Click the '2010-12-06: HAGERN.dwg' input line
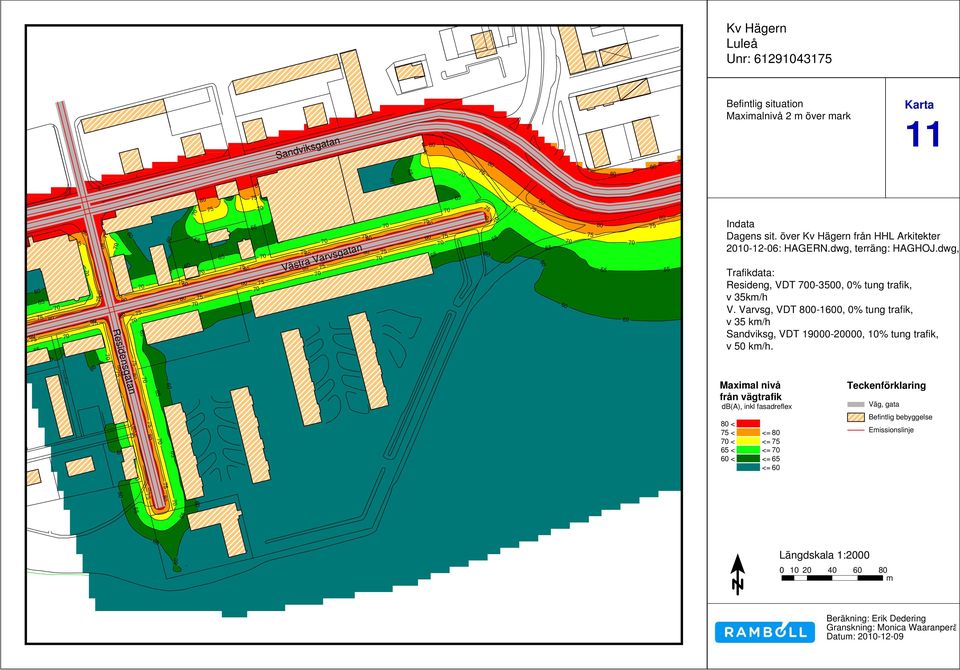Screen dimensions: 960x670 tap(842, 249)
